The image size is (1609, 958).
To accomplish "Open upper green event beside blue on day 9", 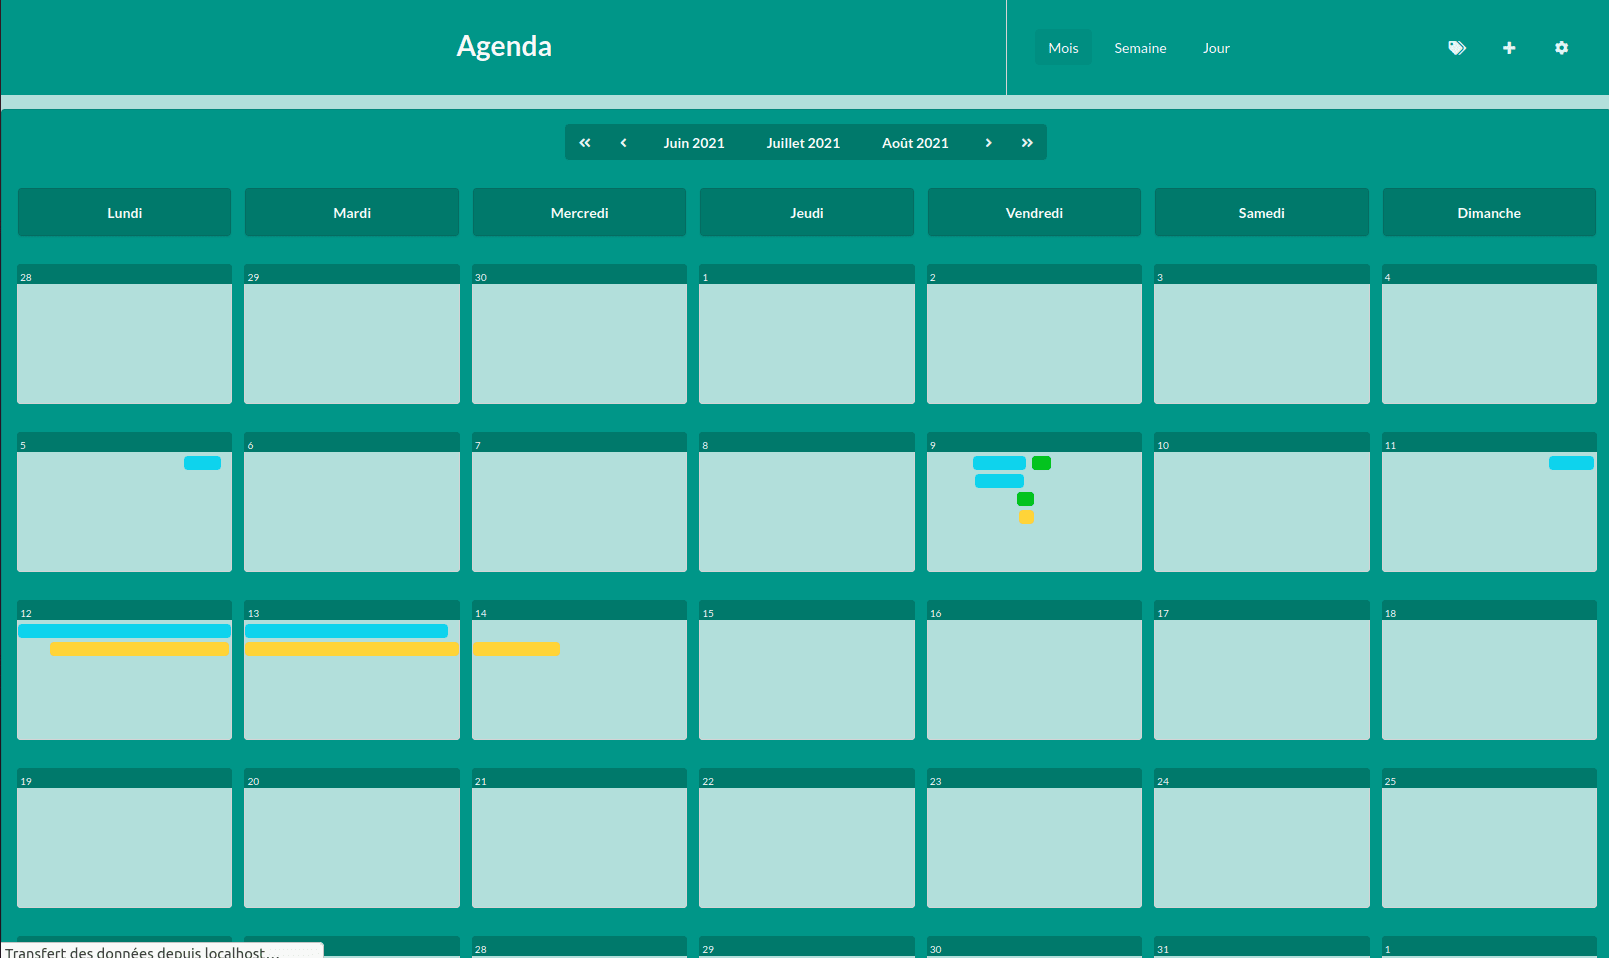I will point(1041,463).
